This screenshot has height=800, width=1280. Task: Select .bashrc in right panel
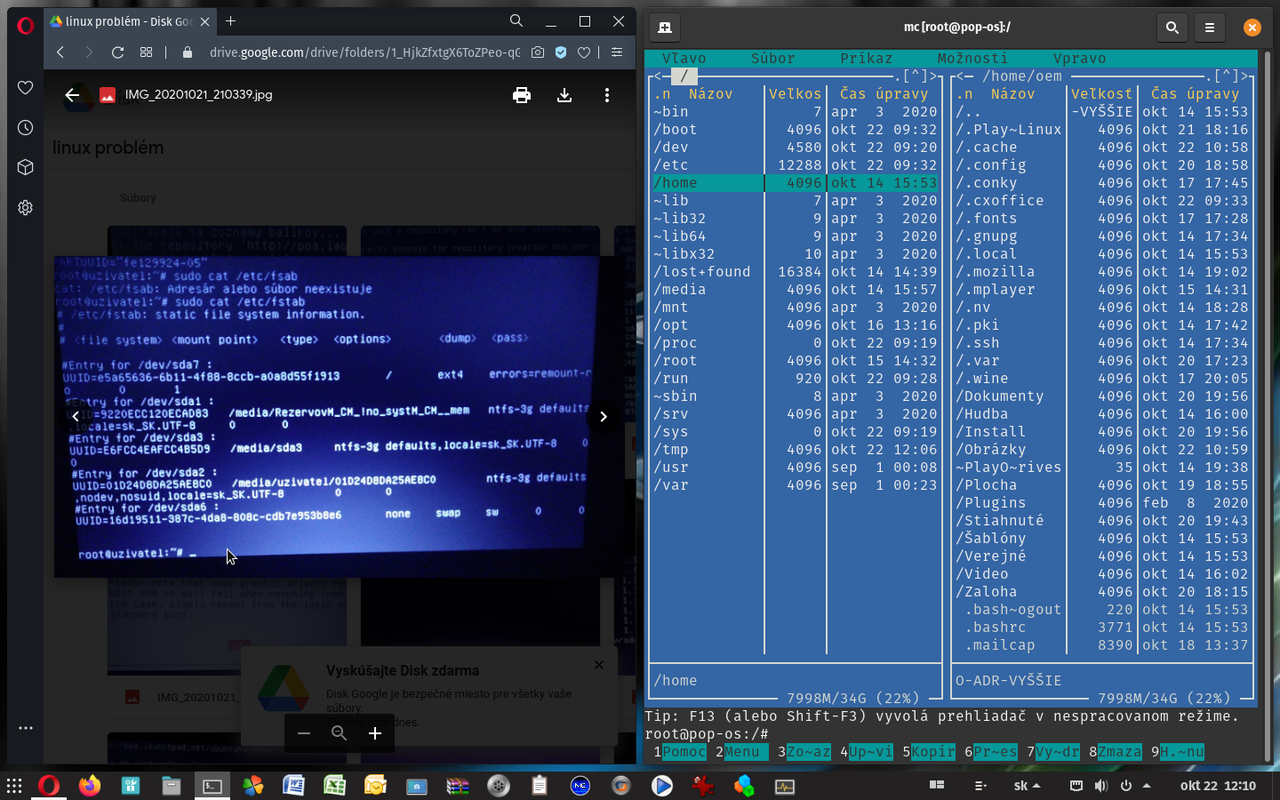coord(1102,627)
